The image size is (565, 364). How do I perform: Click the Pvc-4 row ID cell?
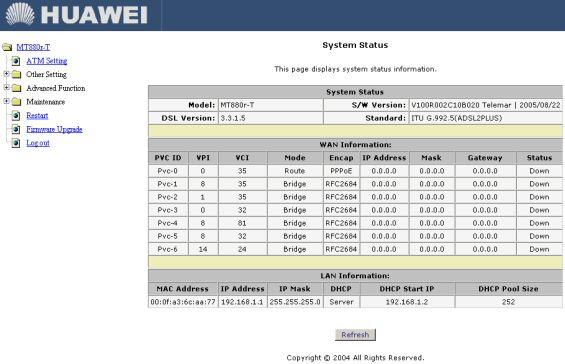point(168,223)
